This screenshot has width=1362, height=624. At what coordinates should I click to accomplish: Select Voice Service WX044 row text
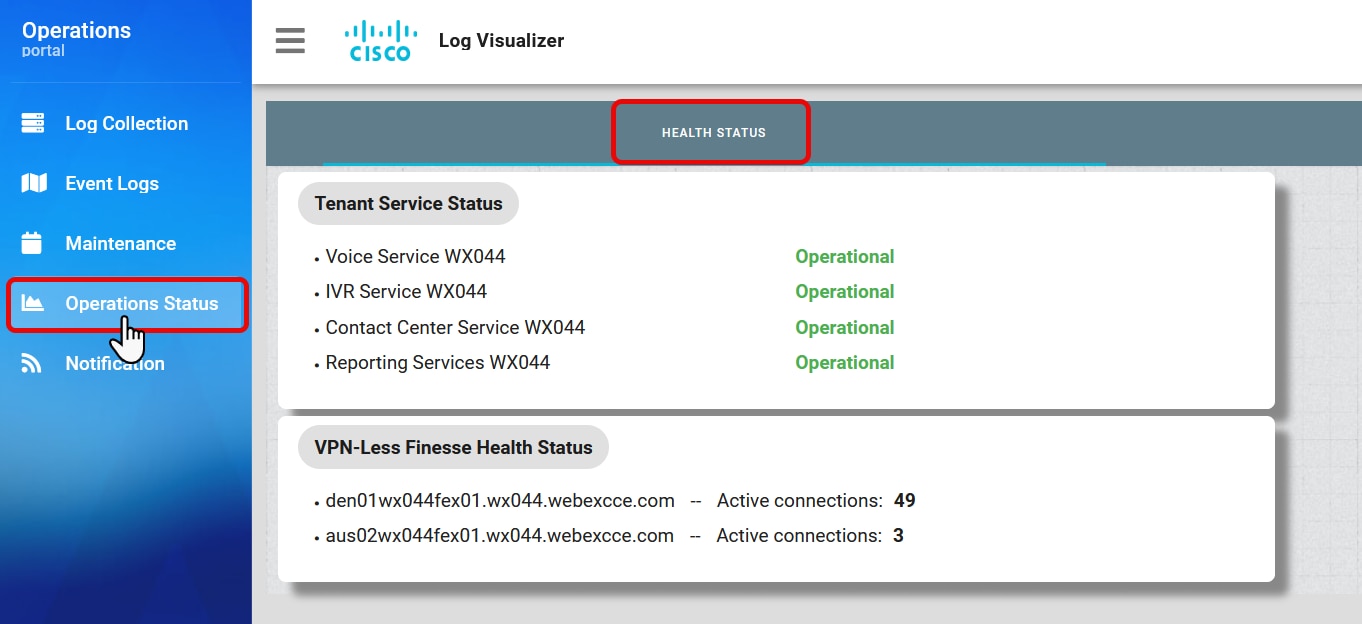(415, 257)
